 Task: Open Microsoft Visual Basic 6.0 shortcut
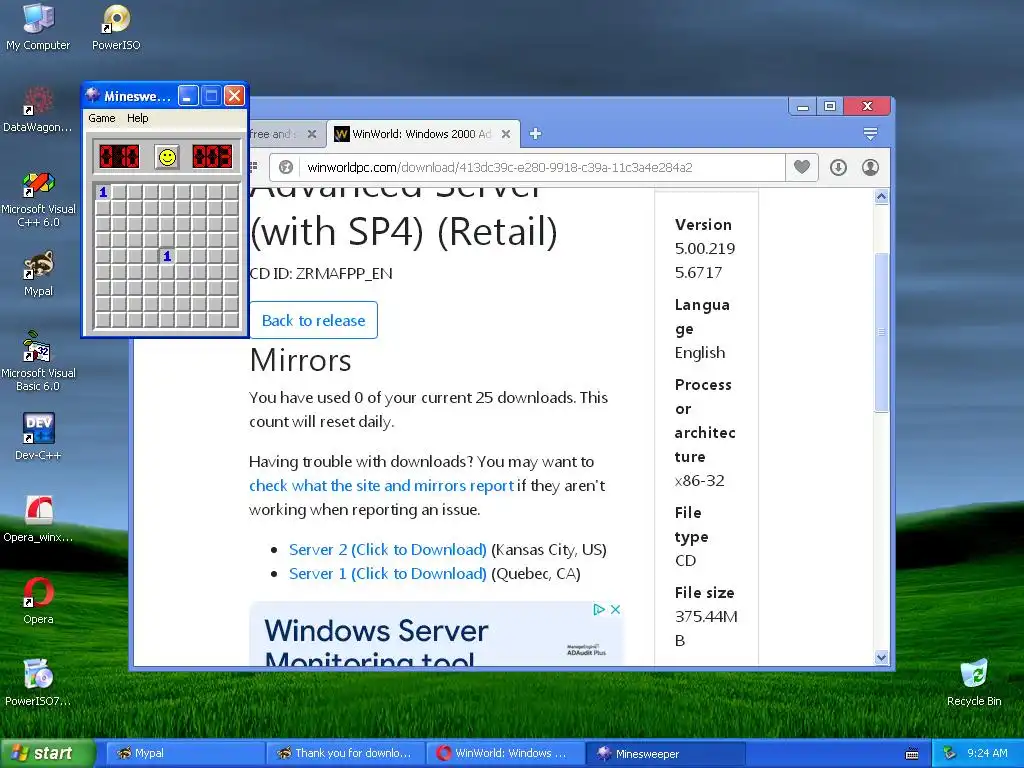coord(38,362)
